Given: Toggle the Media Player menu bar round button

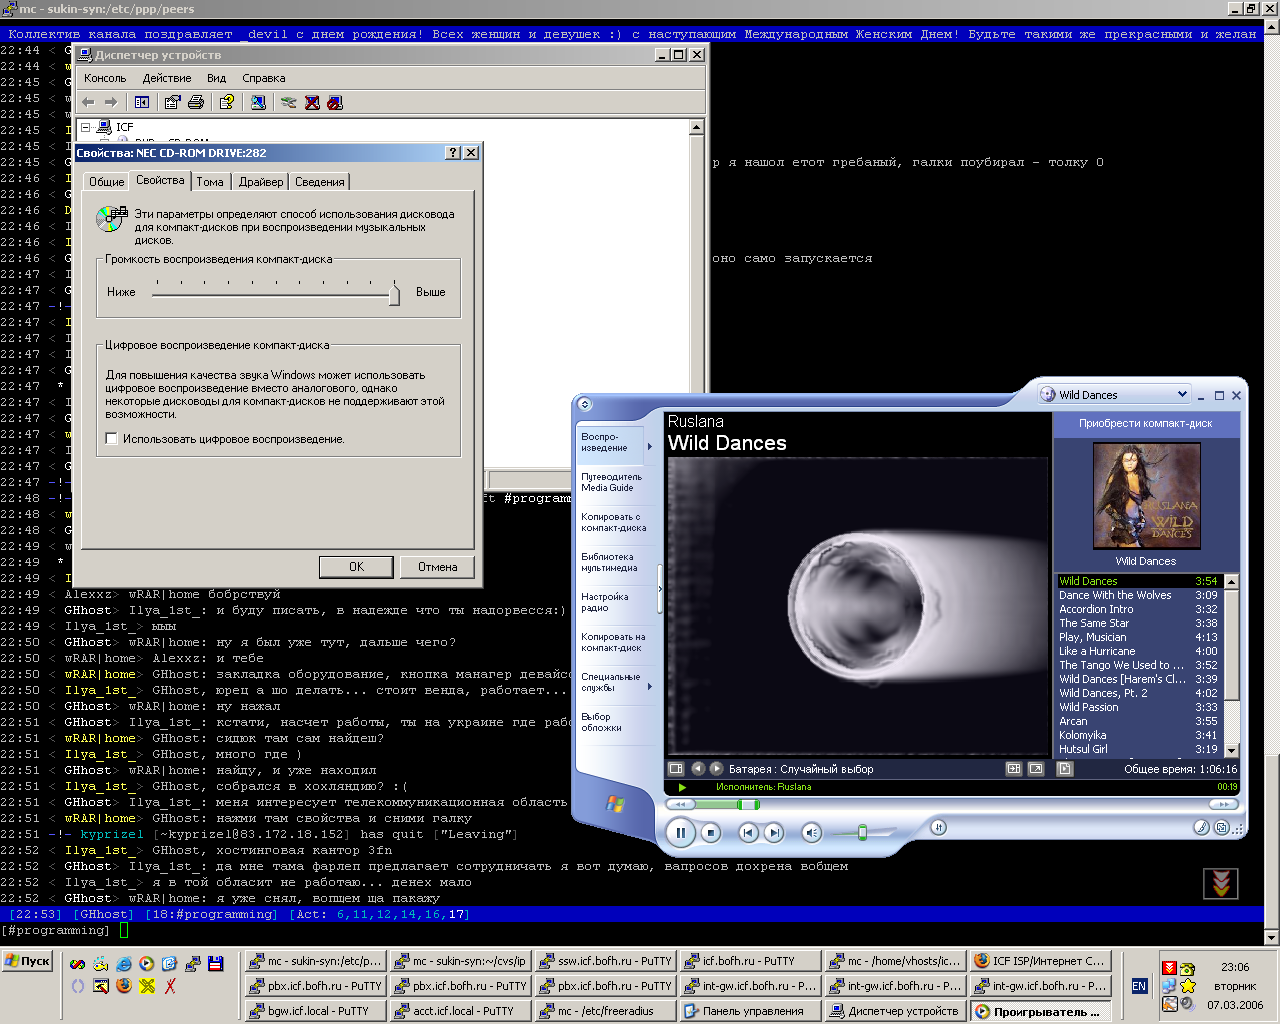Looking at the screenshot, I should coord(585,405).
